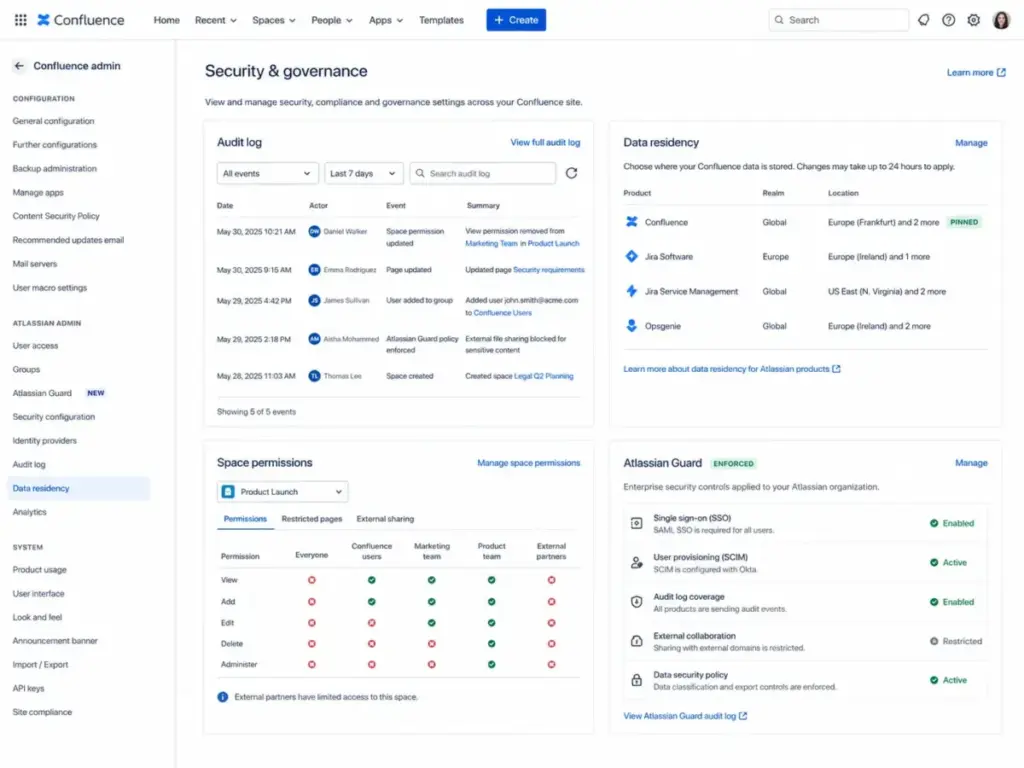Open the Security requirements page link
The height and width of the screenshot is (768, 1024).
[549, 270]
